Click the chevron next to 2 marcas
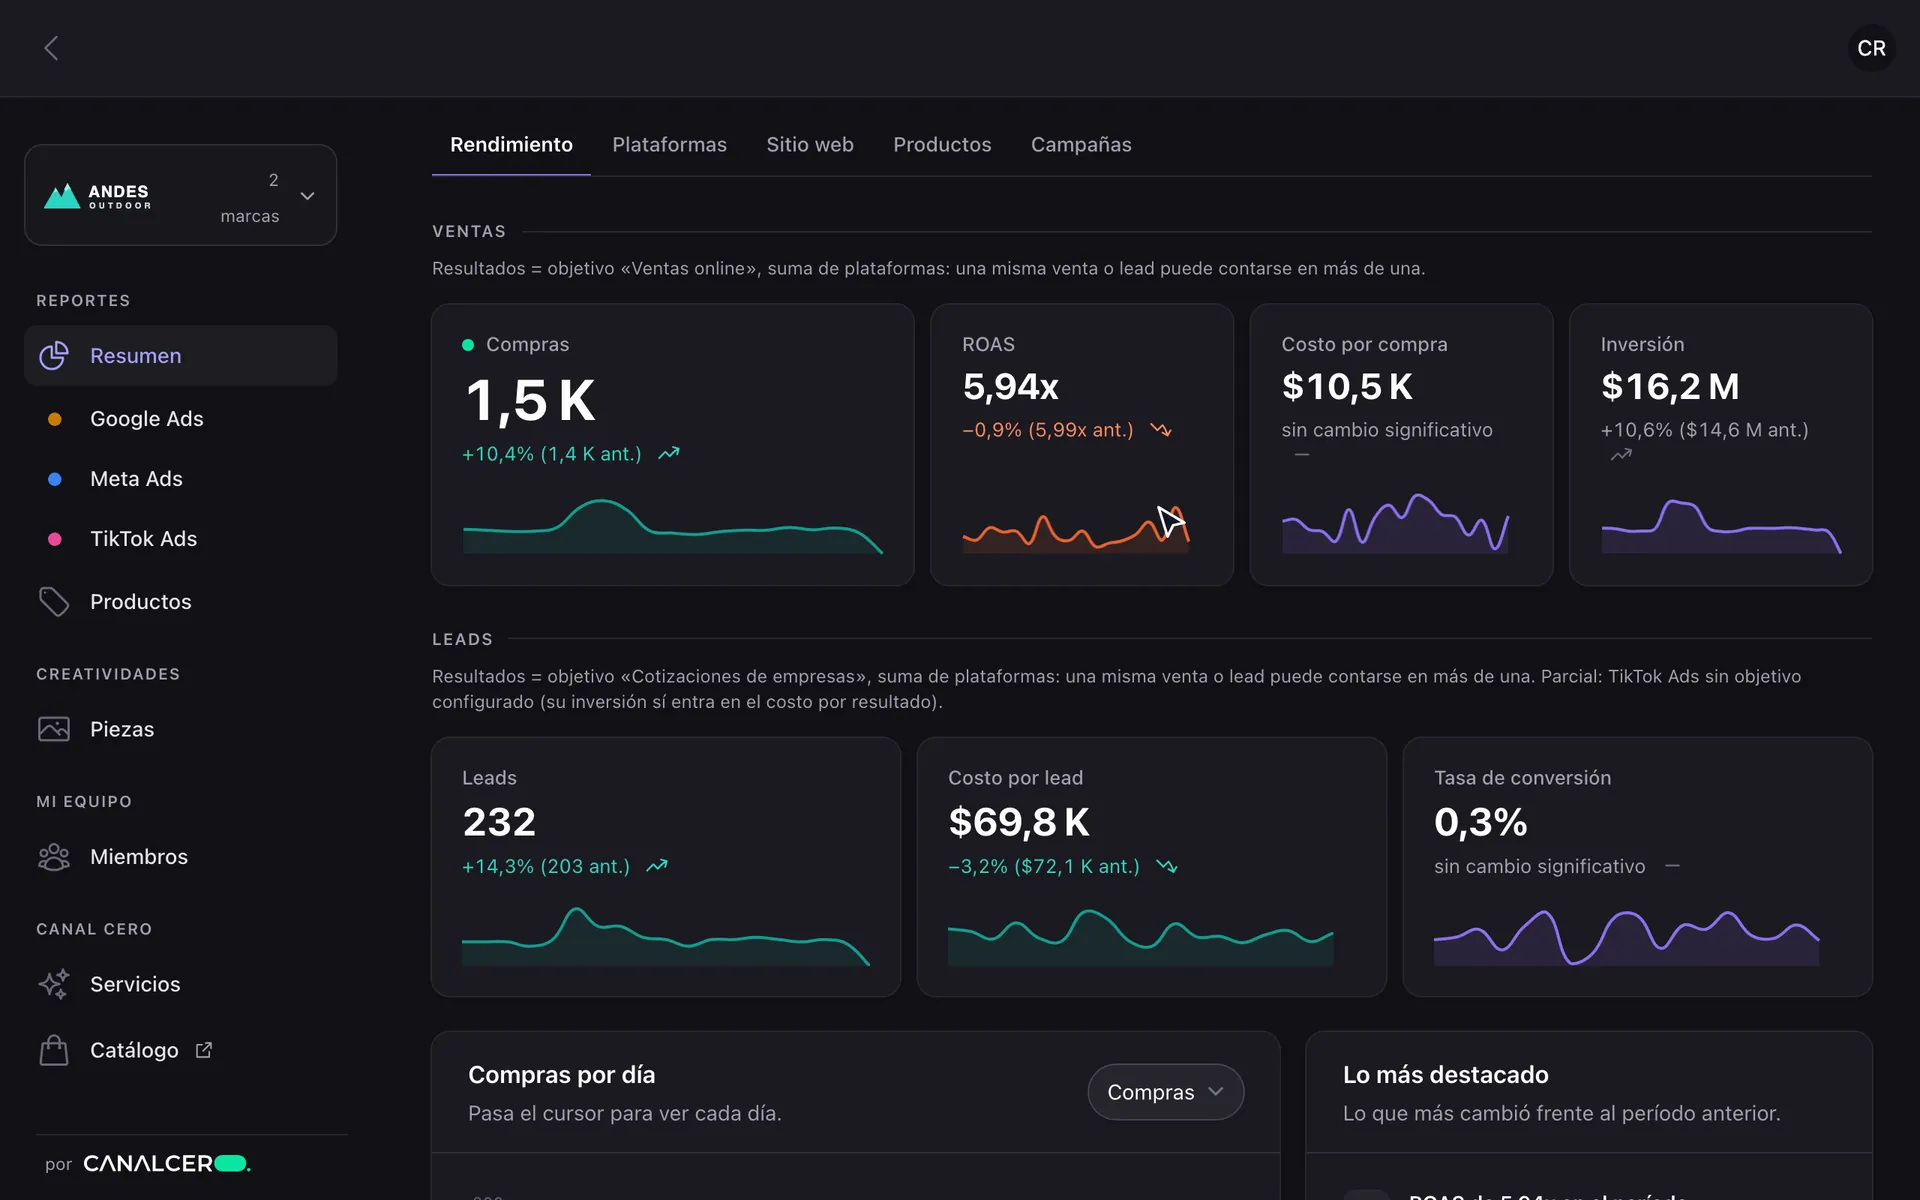 pyautogui.click(x=308, y=196)
